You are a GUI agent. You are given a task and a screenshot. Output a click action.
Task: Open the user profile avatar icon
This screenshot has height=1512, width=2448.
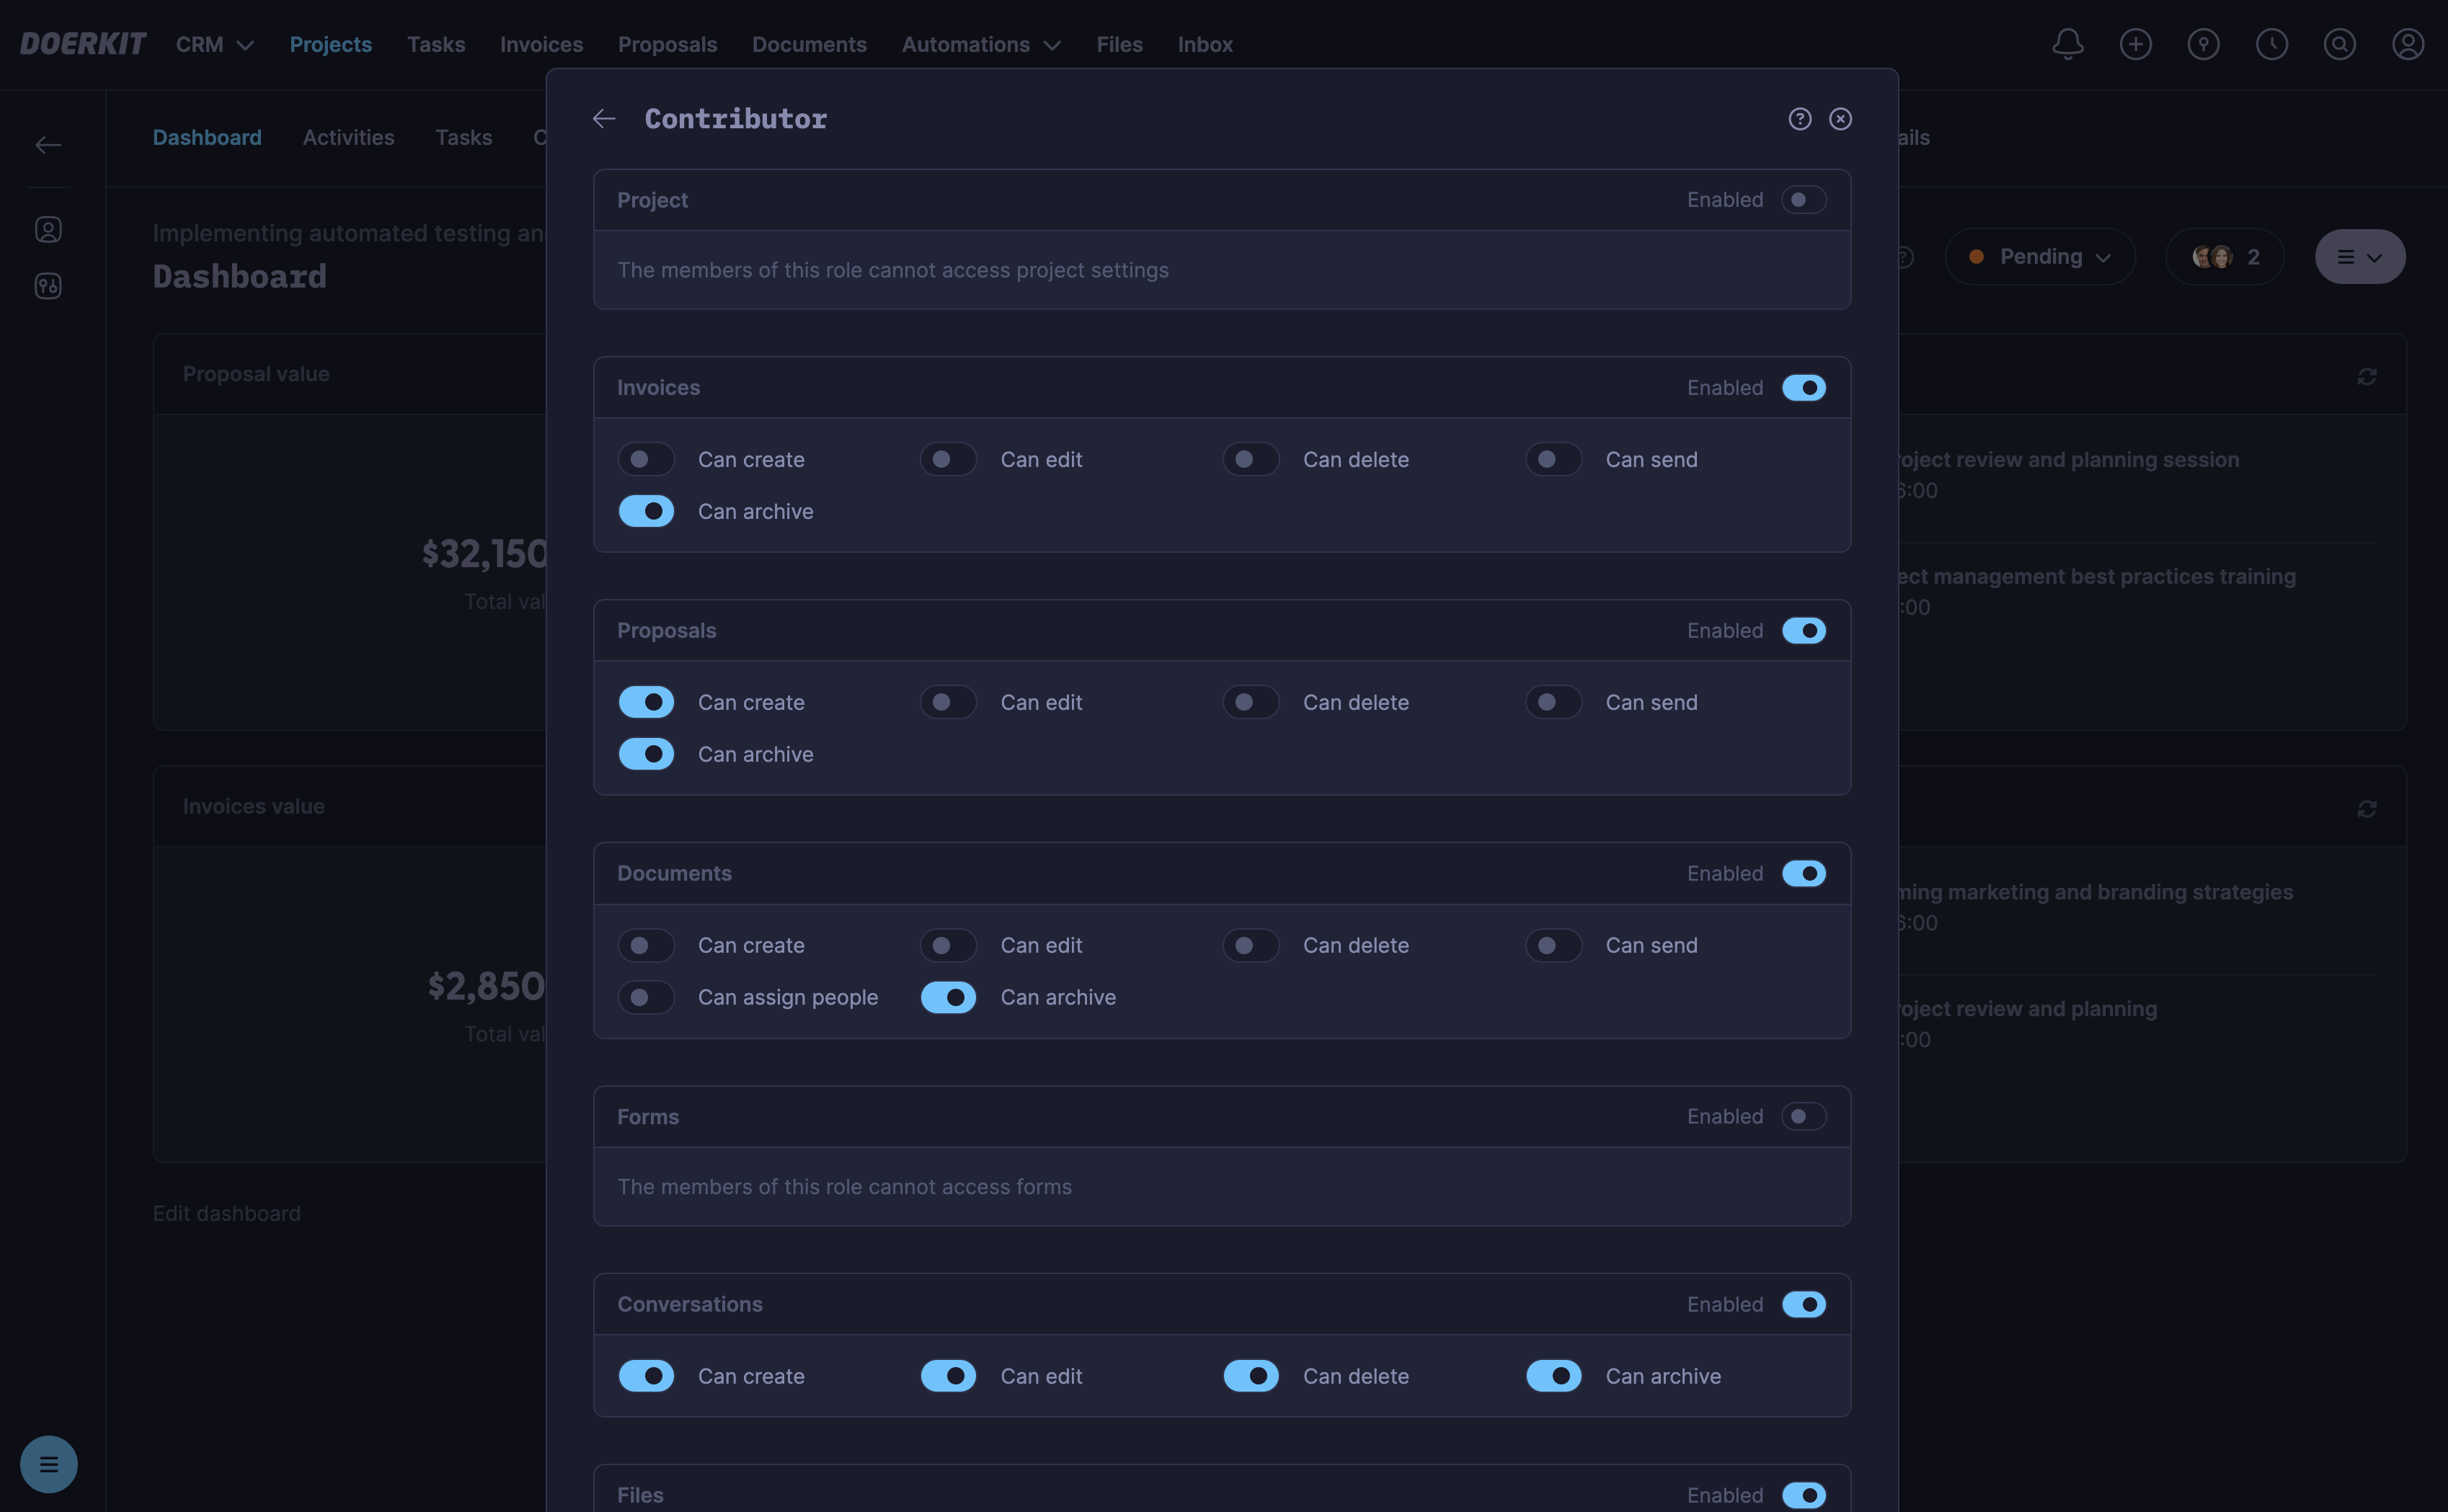tap(2408, 44)
